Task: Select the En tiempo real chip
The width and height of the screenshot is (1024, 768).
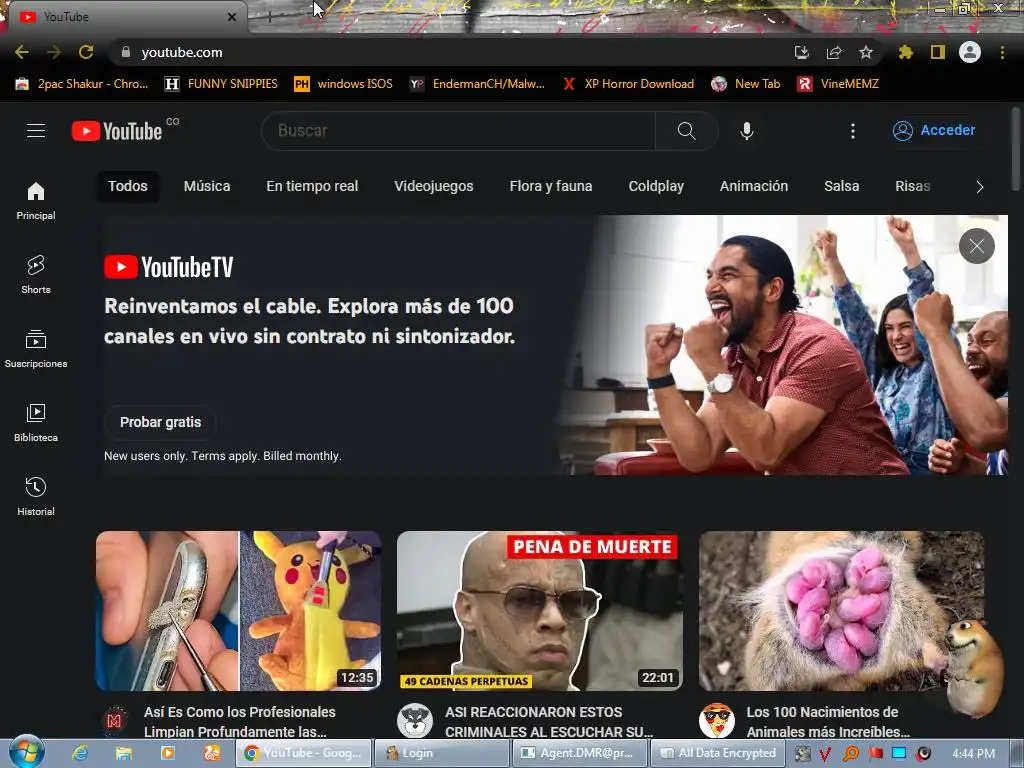Action: coord(312,186)
